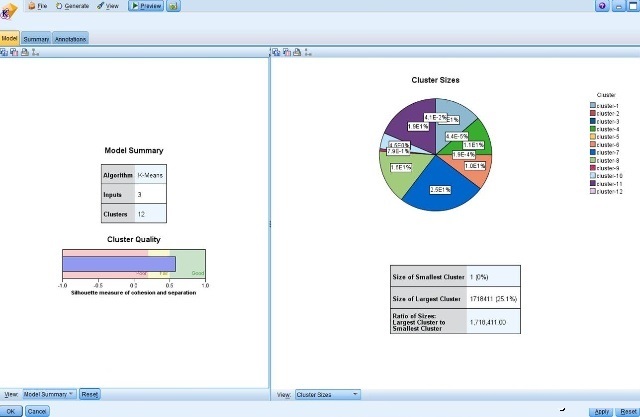Screen dimensions: 640x417
Task: Click second toolbar icon in right pane
Action: (x=286, y=52)
